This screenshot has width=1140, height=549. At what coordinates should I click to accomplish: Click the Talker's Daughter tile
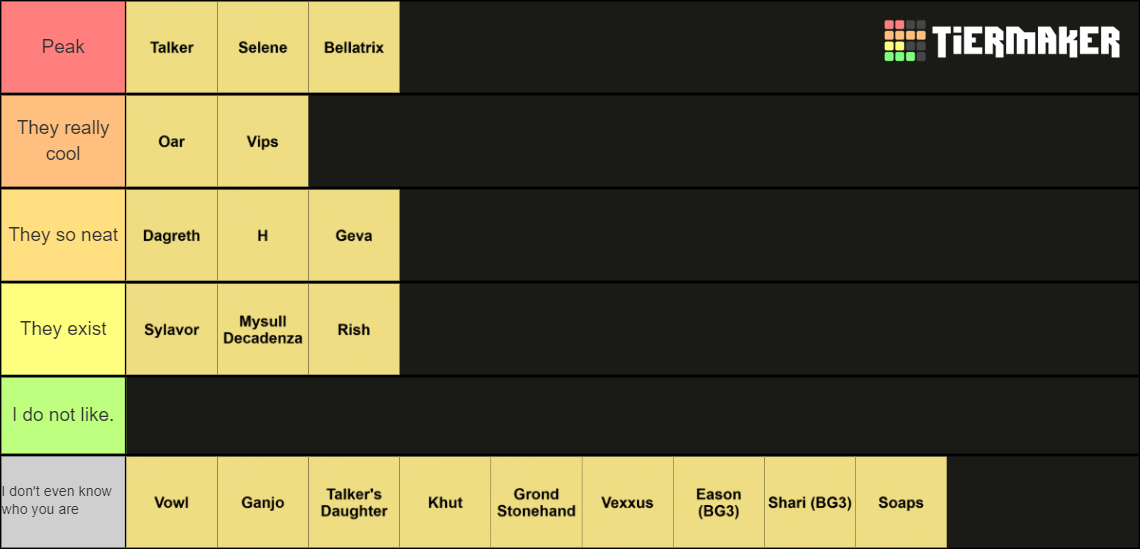354,502
